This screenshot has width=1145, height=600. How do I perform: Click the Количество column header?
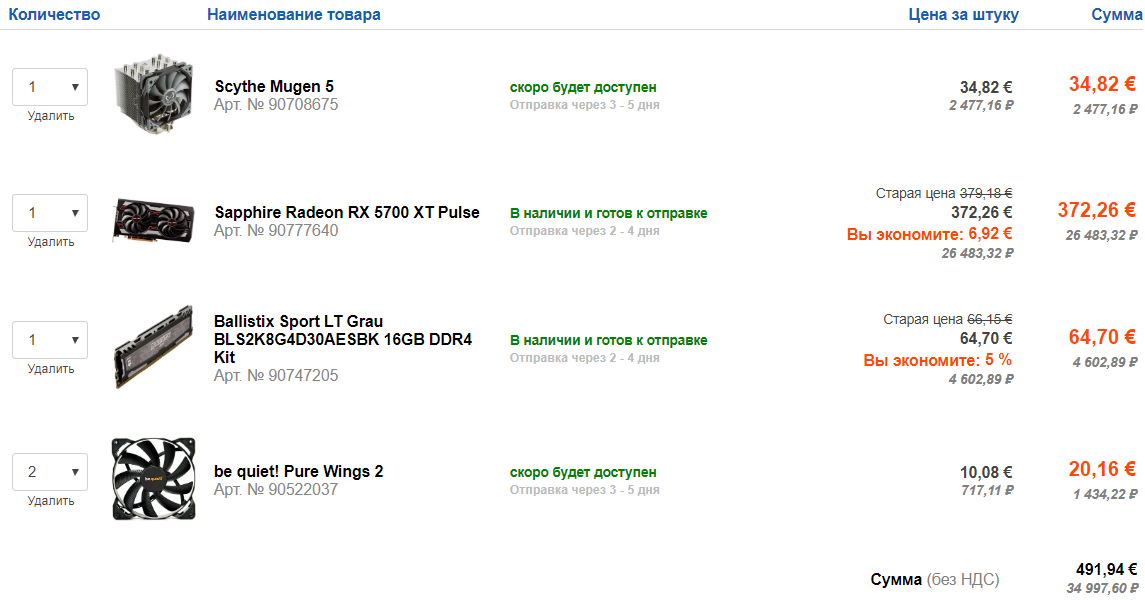point(54,15)
